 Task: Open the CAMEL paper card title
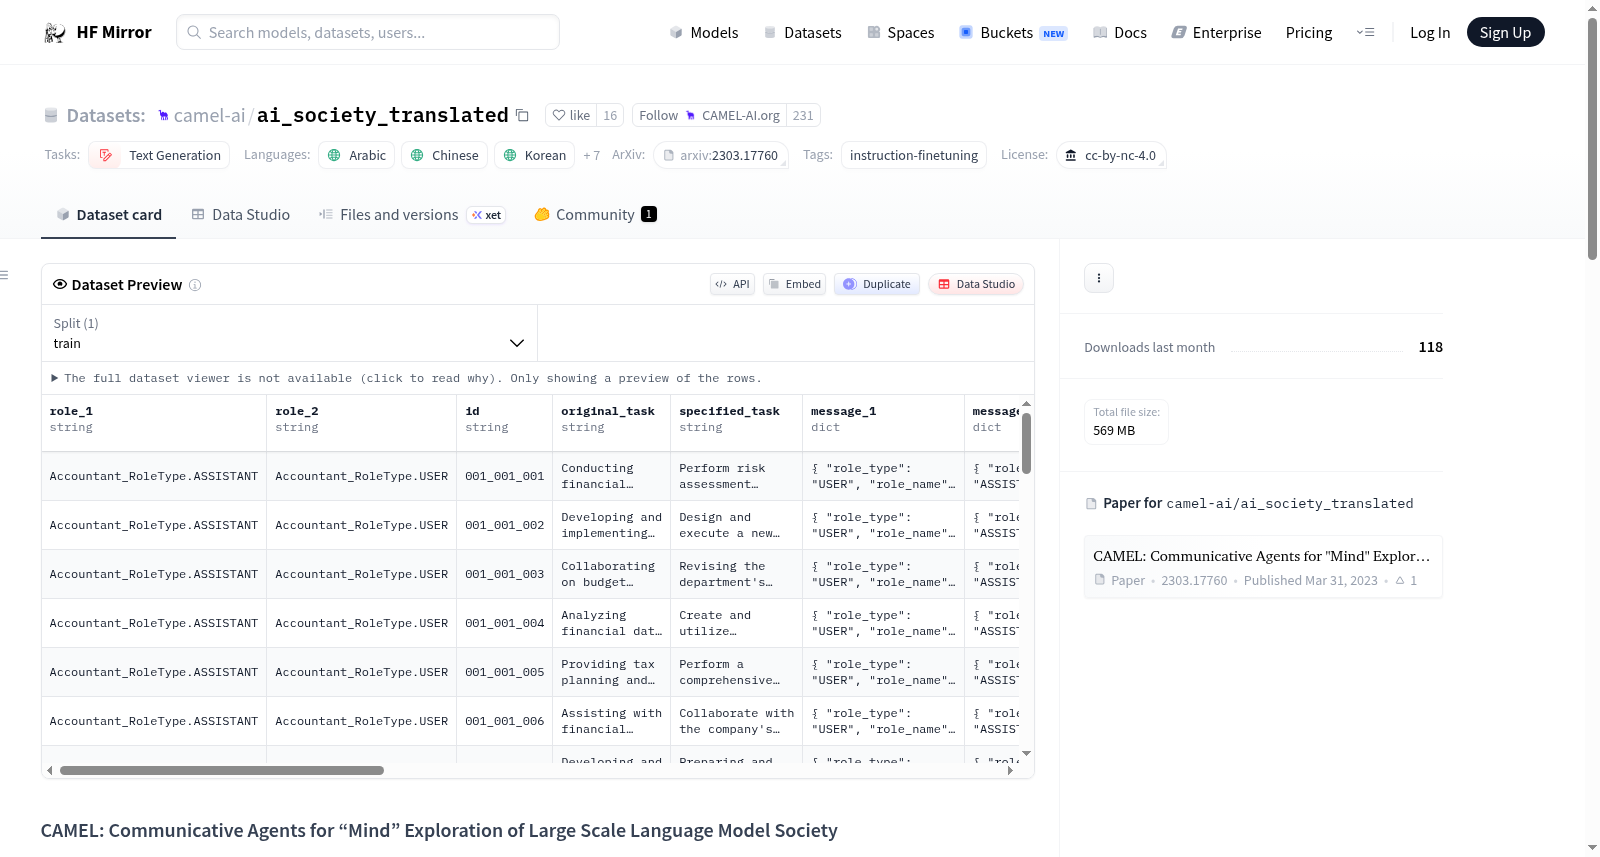[1262, 556]
